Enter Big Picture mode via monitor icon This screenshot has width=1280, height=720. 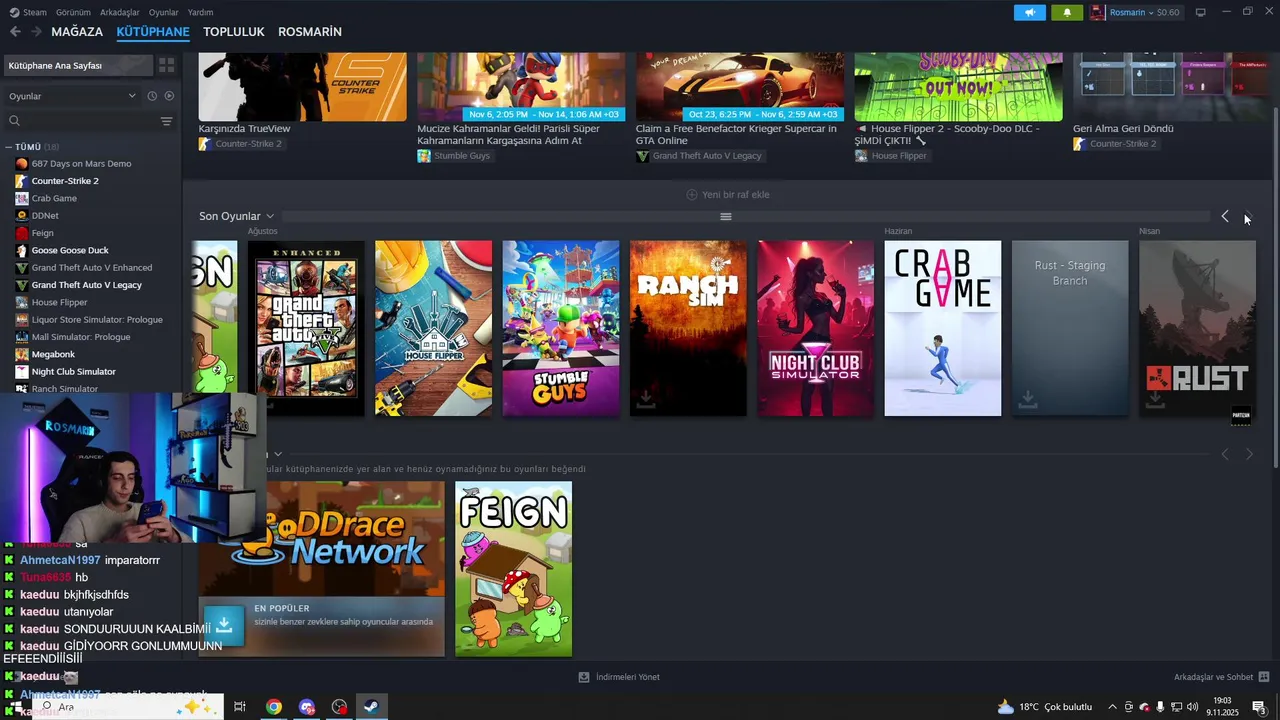[1200, 12]
